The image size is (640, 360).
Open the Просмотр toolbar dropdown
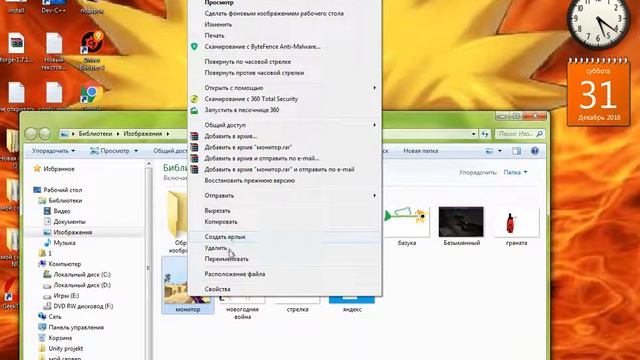(x=114, y=151)
